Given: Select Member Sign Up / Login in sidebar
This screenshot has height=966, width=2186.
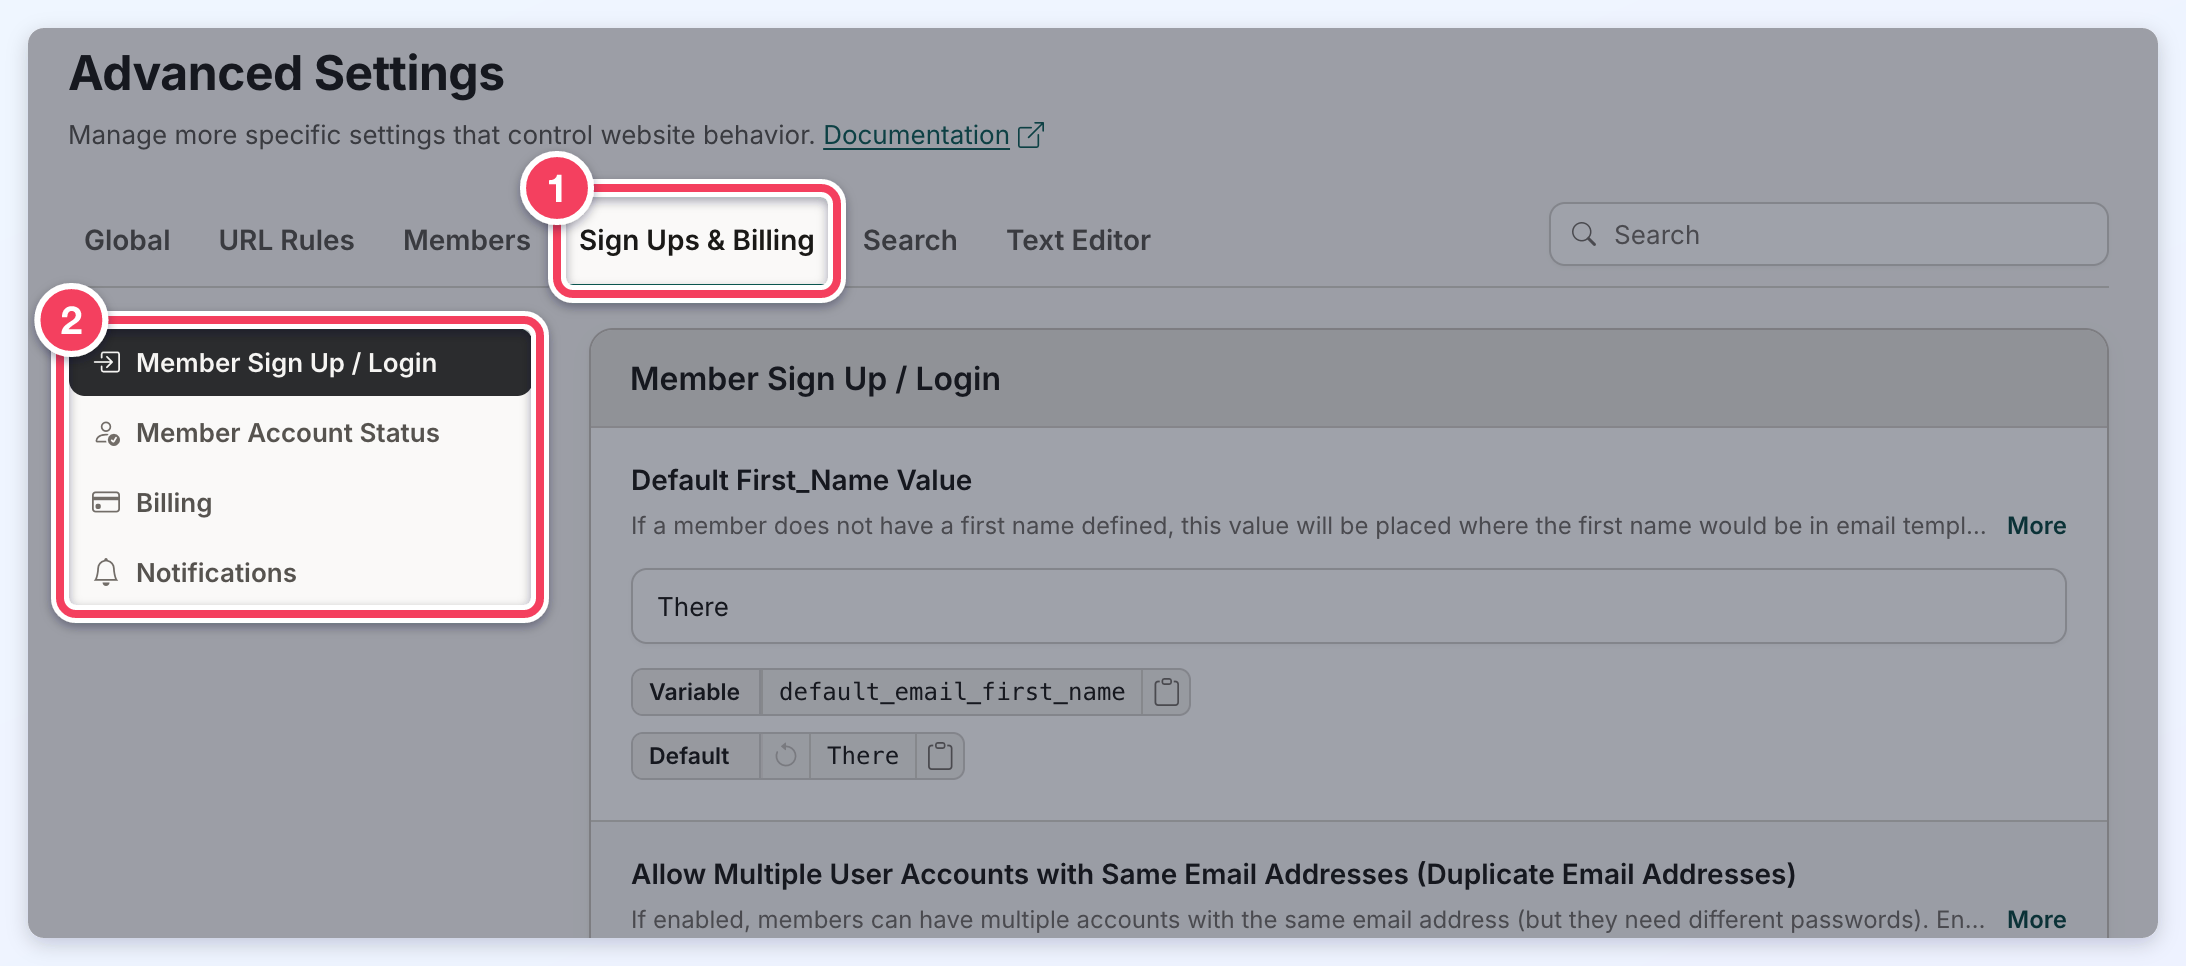Looking at the screenshot, I should pyautogui.click(x=300, y=362).
